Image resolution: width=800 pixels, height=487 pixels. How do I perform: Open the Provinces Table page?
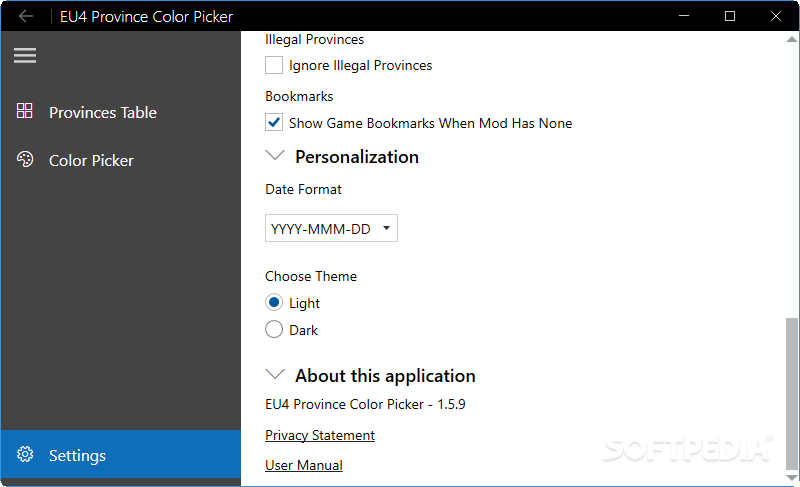(121, 112)
